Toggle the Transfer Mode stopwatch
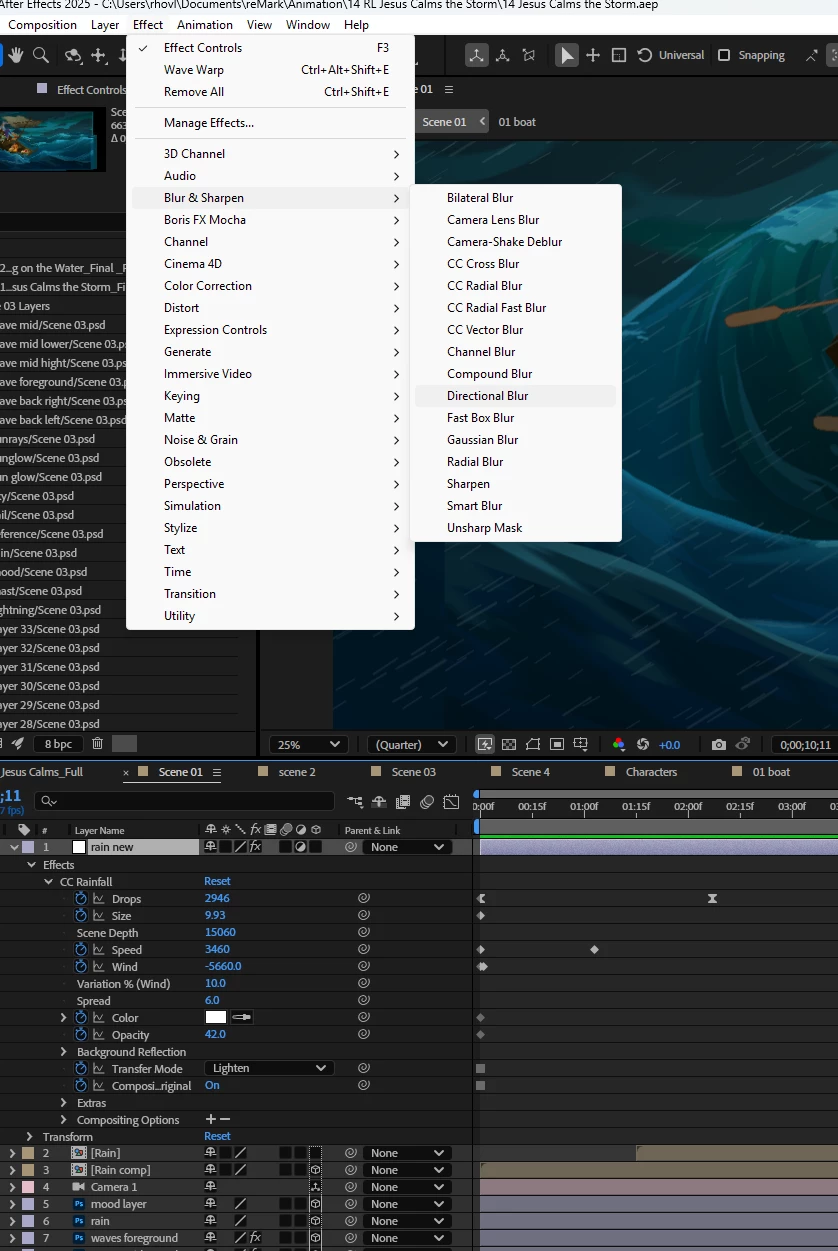The width and height of the screenshot is (838, 1251). click(81, 1069)
